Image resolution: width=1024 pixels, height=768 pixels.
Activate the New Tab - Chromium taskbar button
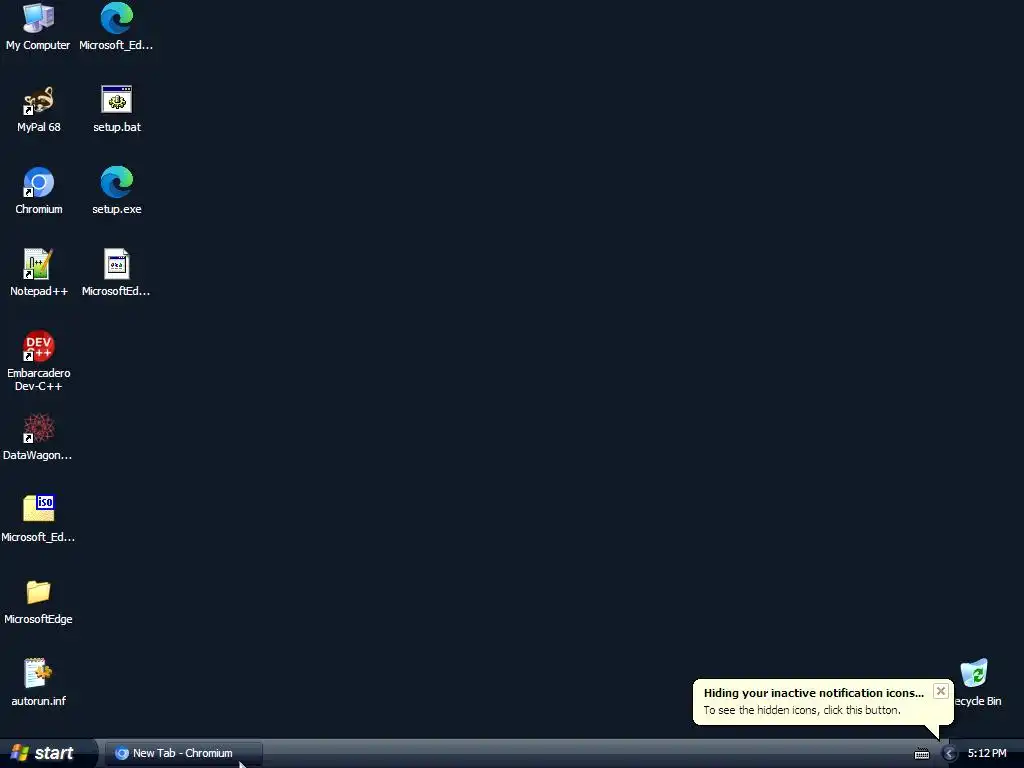(x=184, y=753)
